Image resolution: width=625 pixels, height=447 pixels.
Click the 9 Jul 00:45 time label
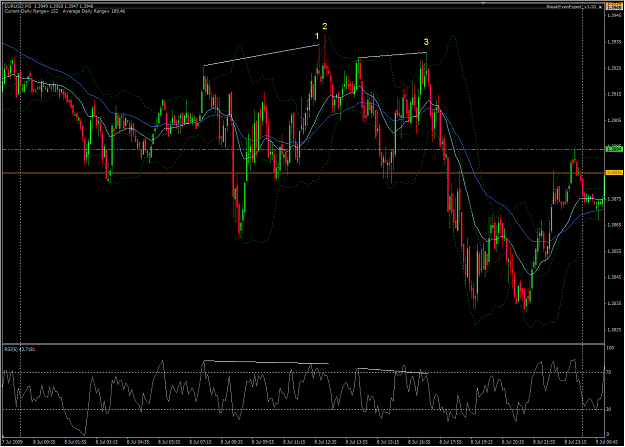click(x=607, y=442)
